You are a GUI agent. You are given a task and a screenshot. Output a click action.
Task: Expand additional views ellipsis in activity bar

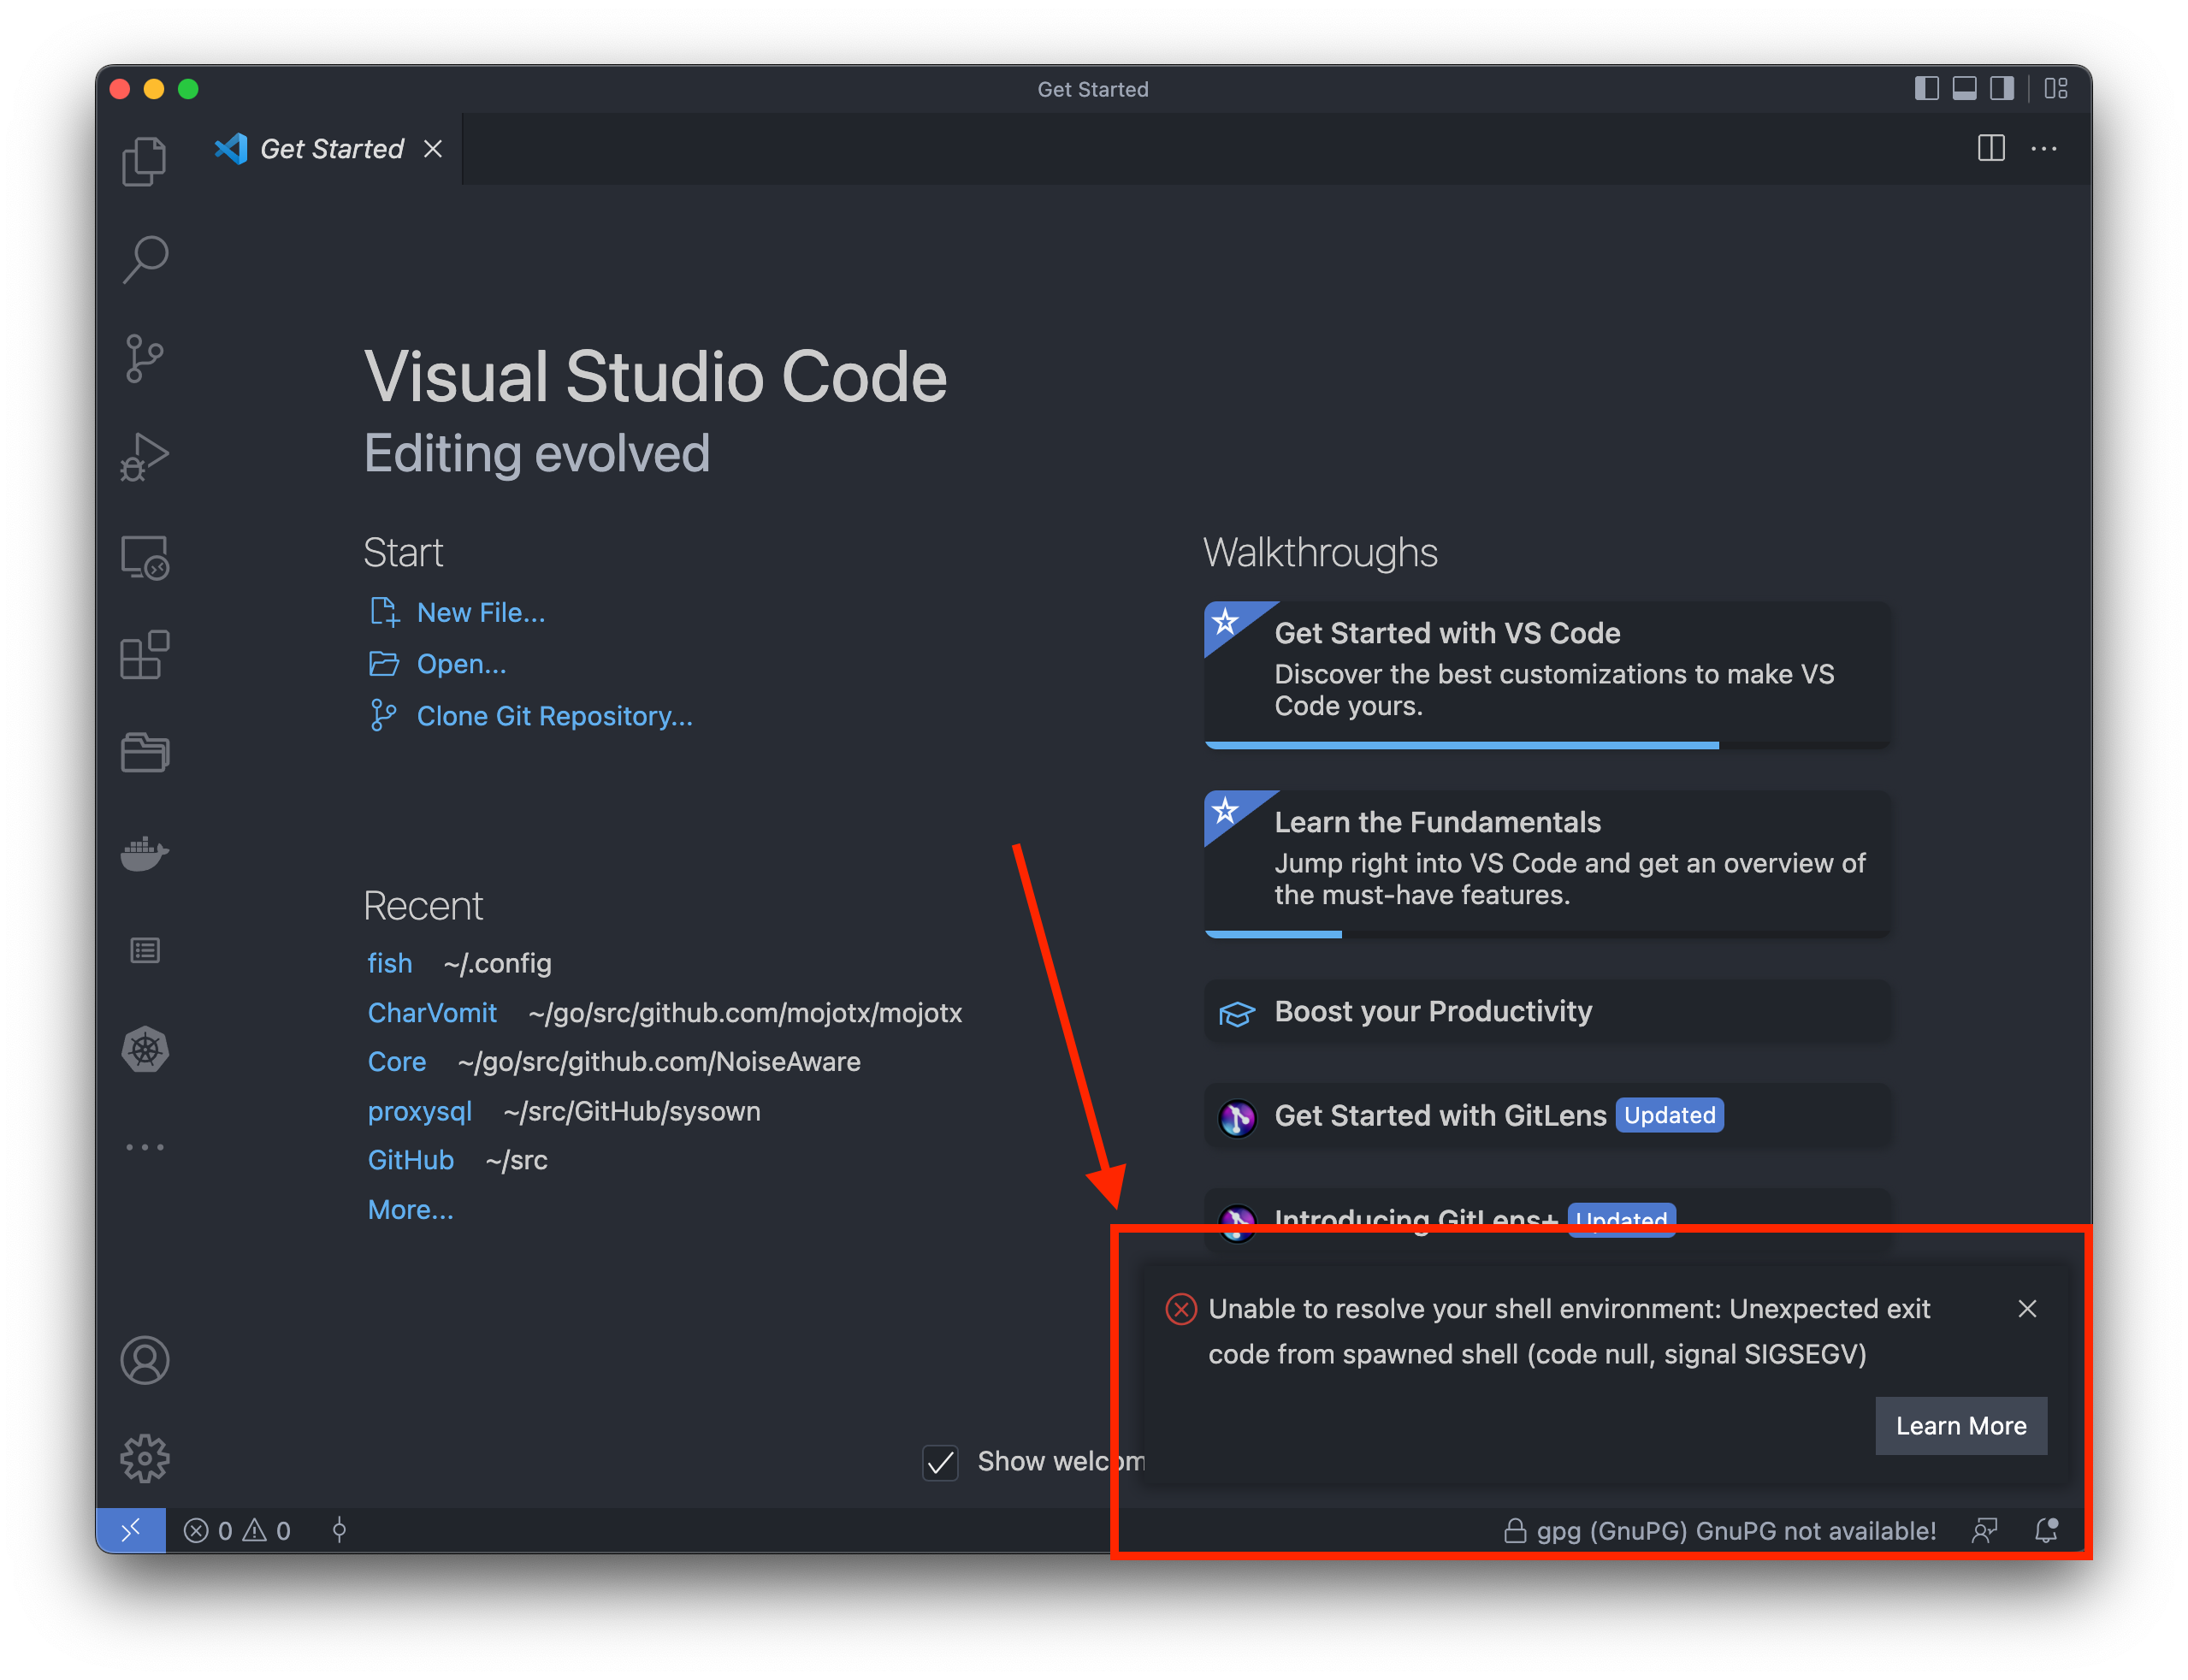(x=144, y=1147)
